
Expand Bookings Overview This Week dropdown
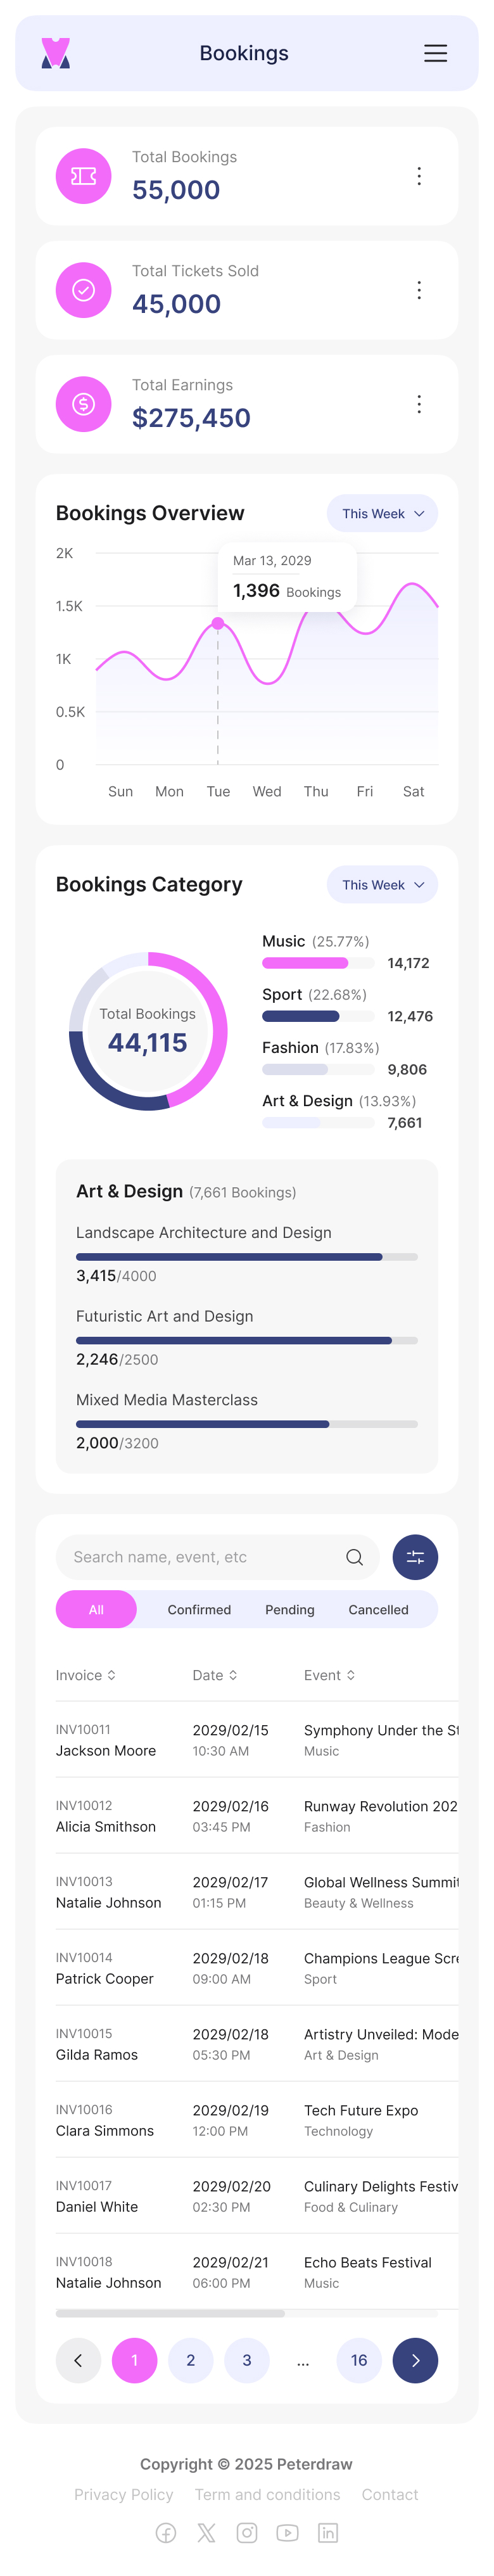pos(382,514)
